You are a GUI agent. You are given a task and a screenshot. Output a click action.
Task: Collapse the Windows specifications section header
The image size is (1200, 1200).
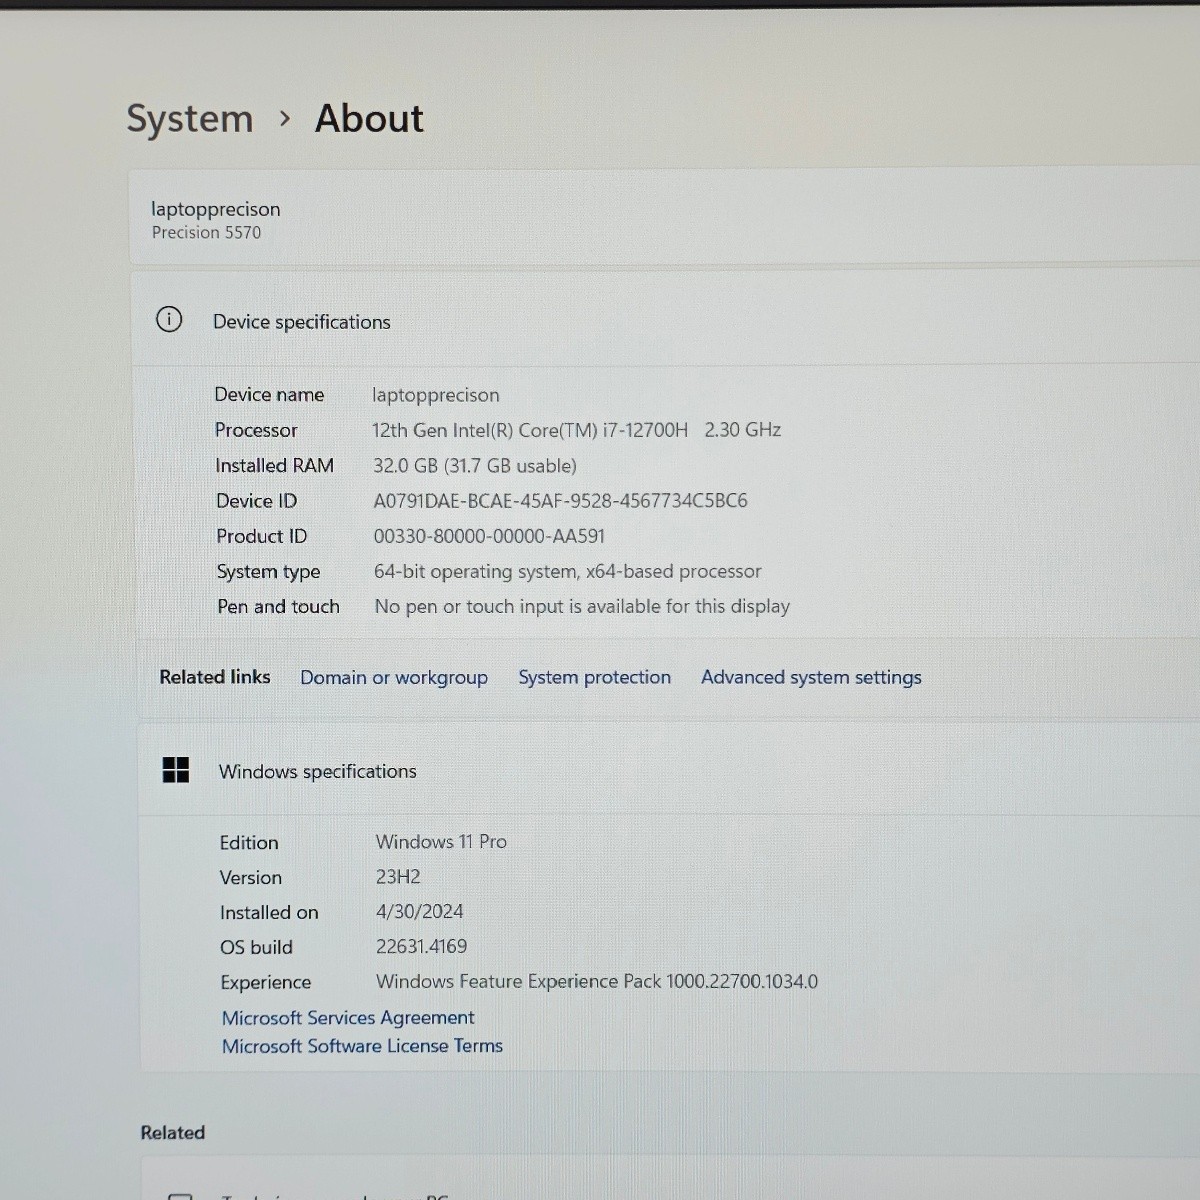pos(668,771)
